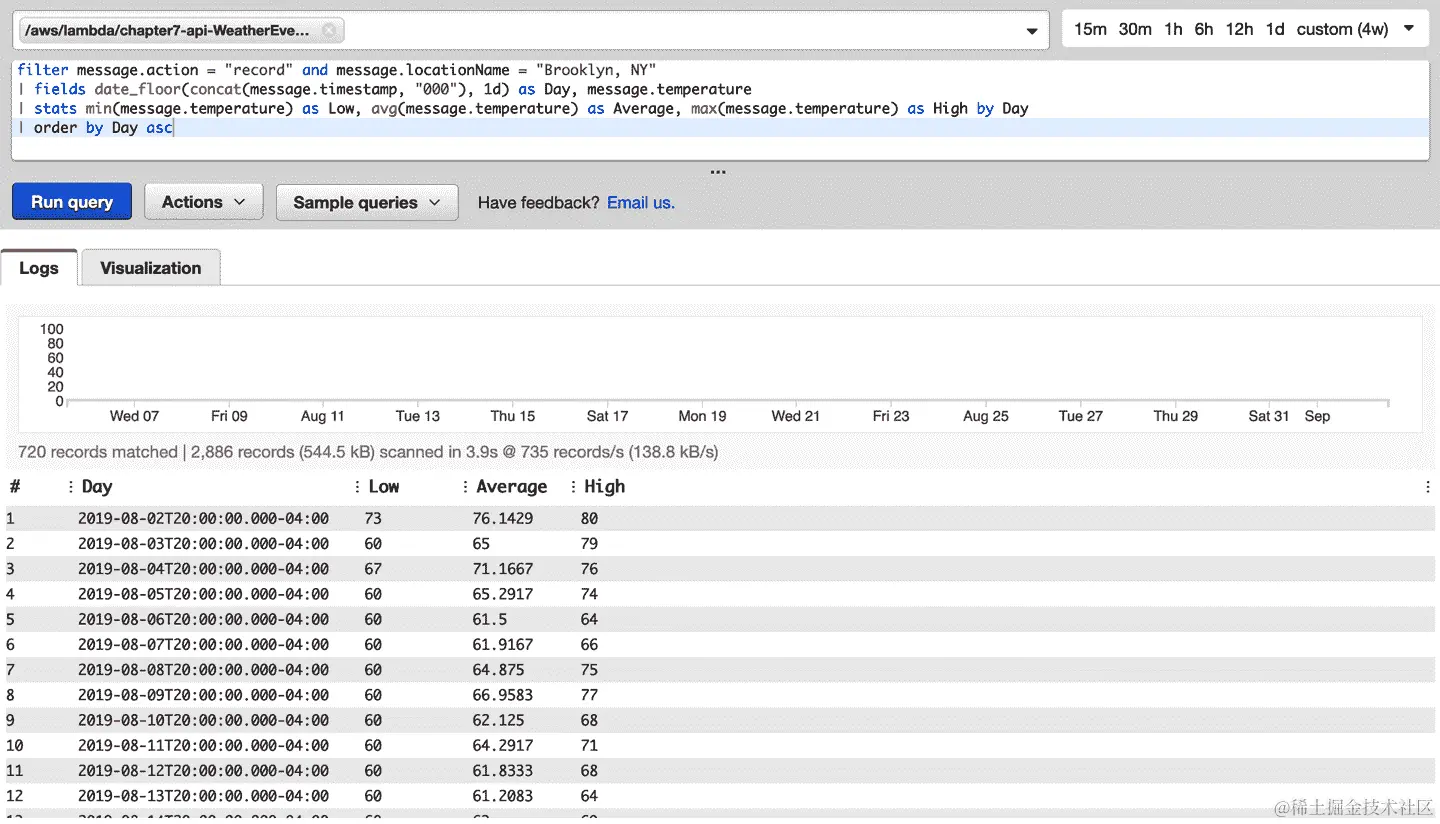This screenshot has height=824, width=1440.
Task: Click Average value 71.1667
Action: (503, 569)
